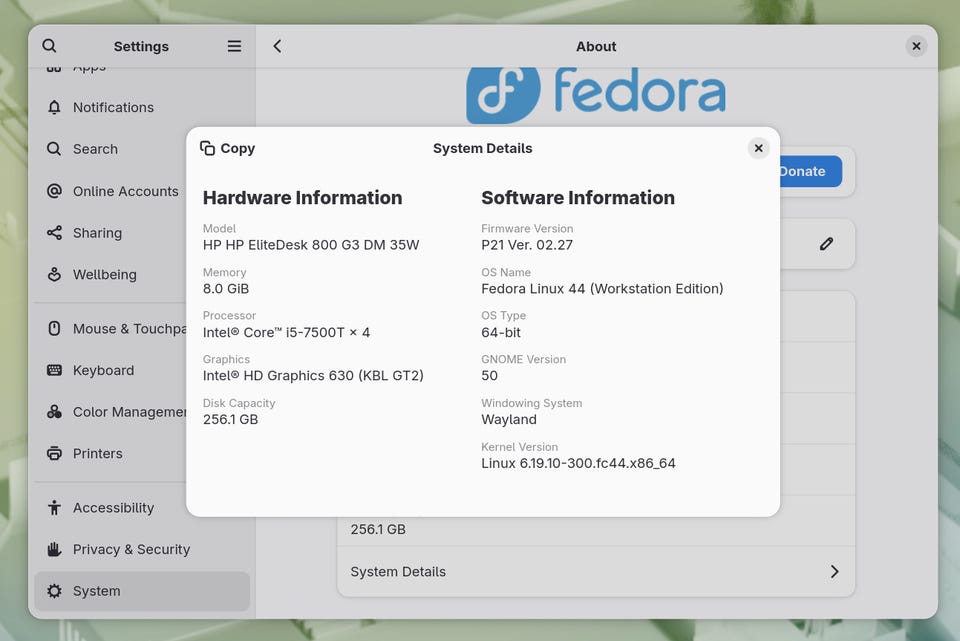The height and width of the screenshot is (641, 960).
Task: Click graphics value 'Intel® HD Graphics 630 (KBL GT2)'
Action: (313, 375)
